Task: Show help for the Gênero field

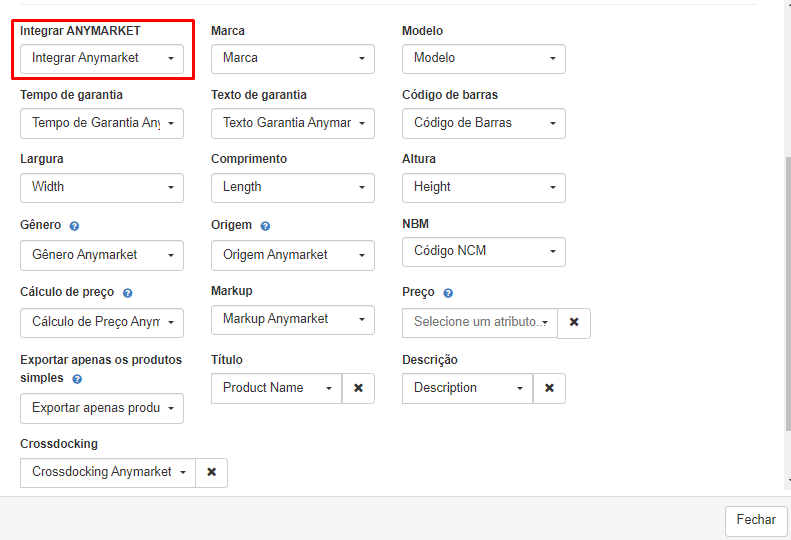Action: coord(74,226)
